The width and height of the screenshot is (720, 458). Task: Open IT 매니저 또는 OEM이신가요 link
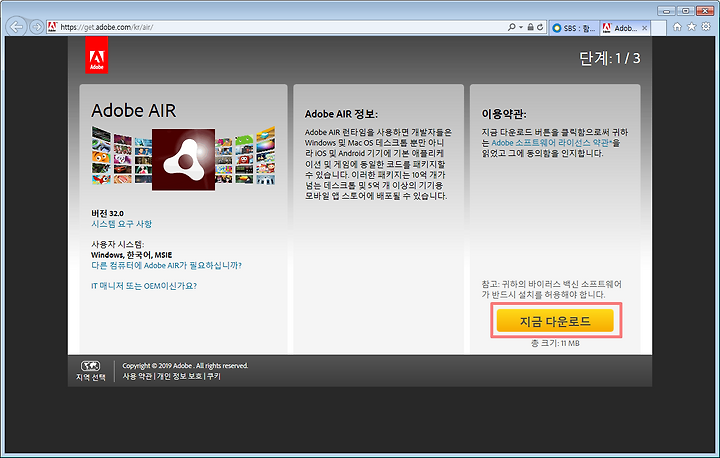coord(144,286)
